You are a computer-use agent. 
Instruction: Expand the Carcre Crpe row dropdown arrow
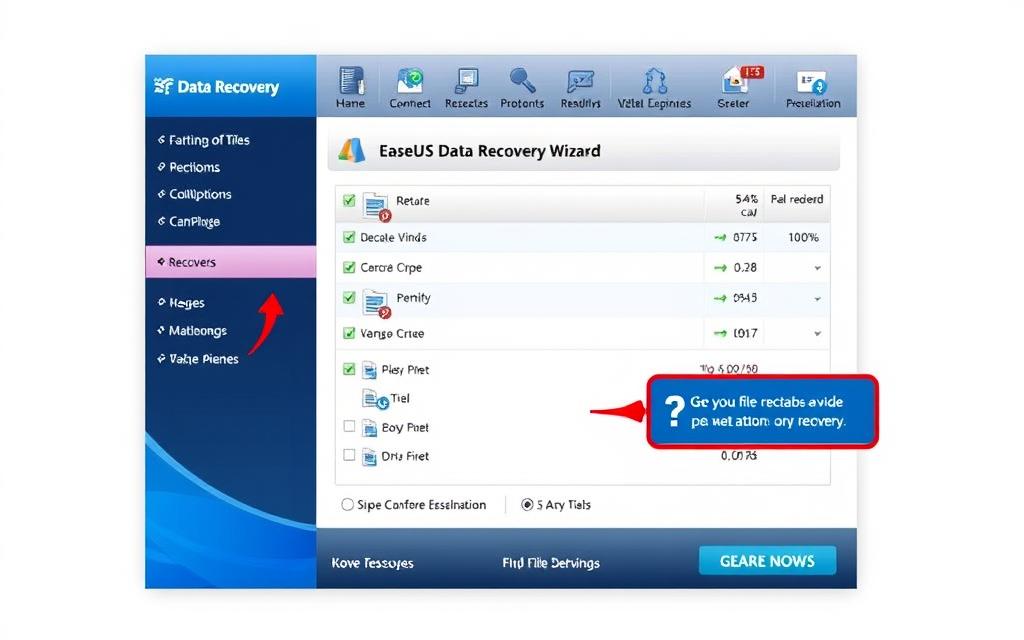(818, 268)
